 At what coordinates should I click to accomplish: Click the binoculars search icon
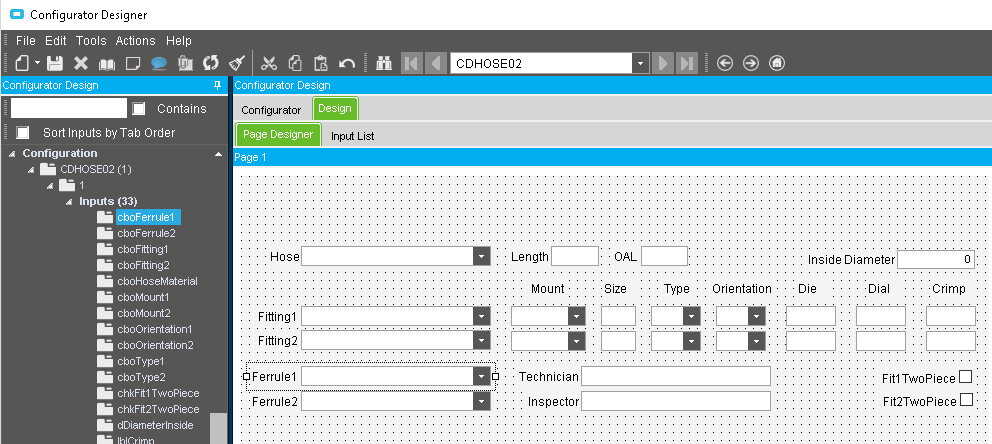pos(385,63)
